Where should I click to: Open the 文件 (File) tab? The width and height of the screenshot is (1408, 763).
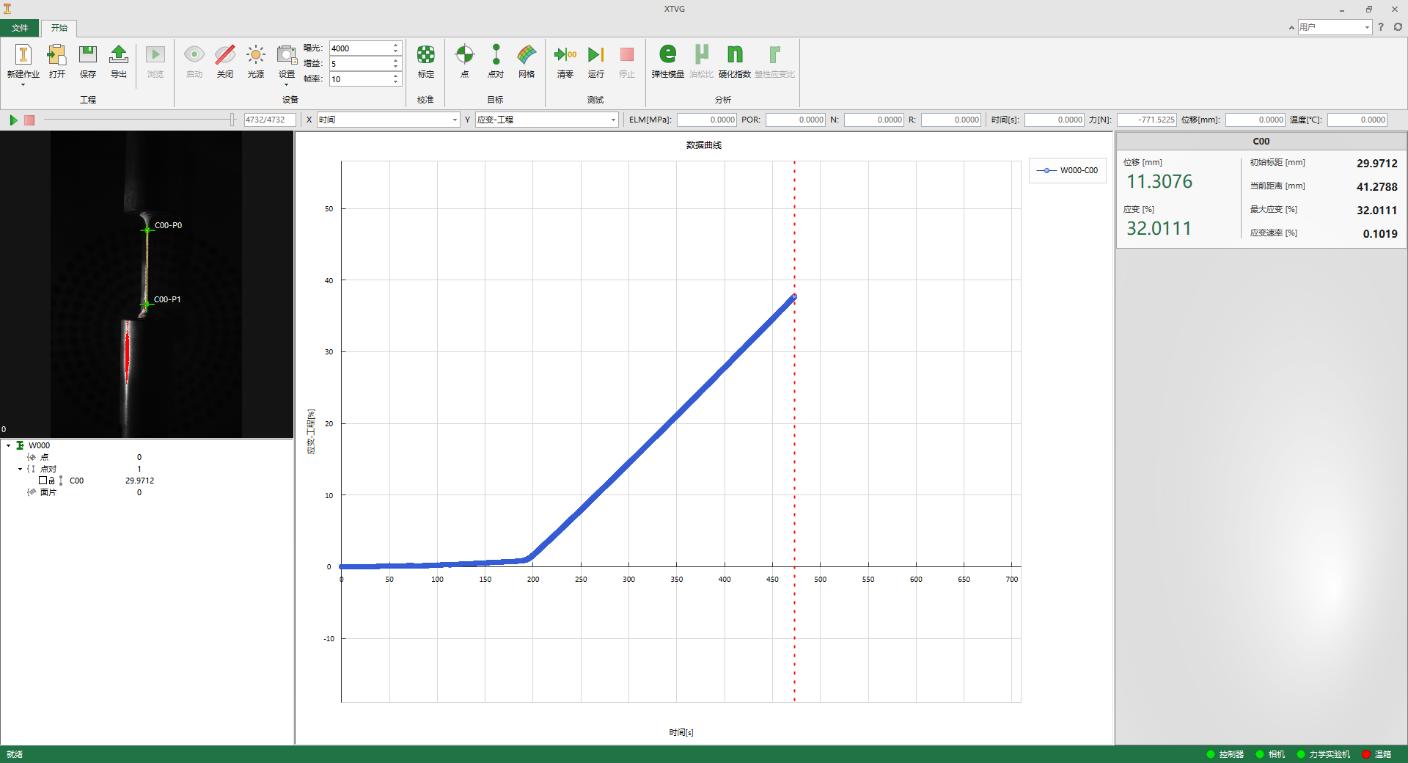(x=20, y=28)
